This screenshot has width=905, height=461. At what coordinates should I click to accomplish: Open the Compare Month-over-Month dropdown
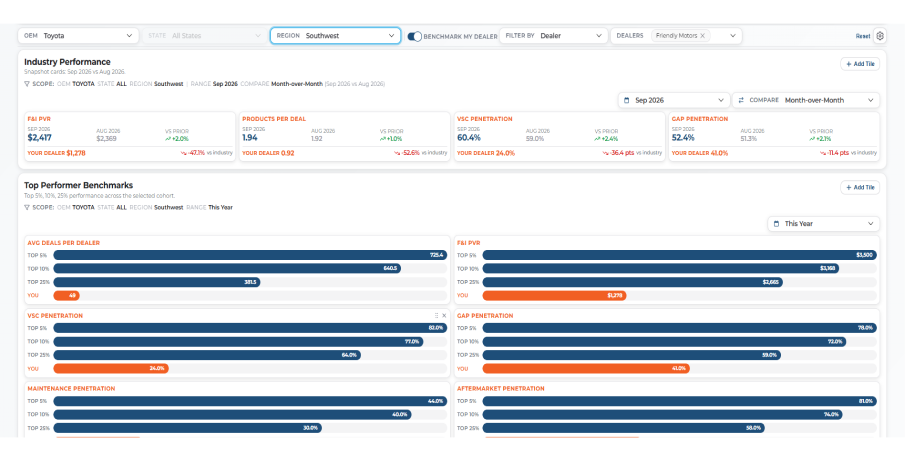806,100
